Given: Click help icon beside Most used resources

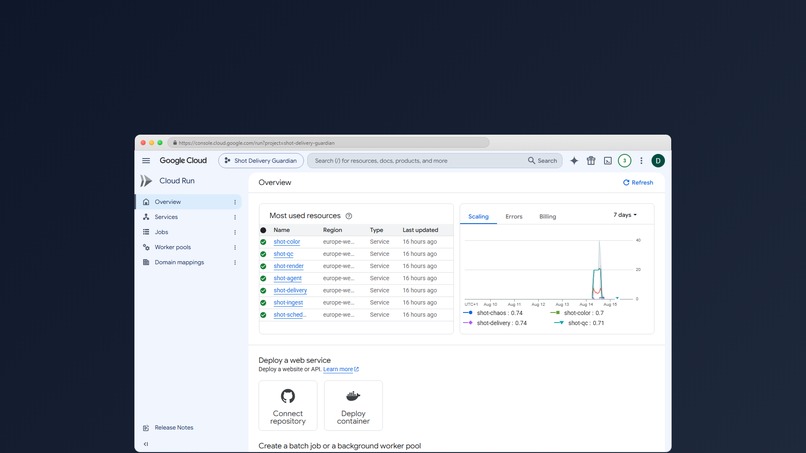Looking at the screenshot, I should coord(349,216).
